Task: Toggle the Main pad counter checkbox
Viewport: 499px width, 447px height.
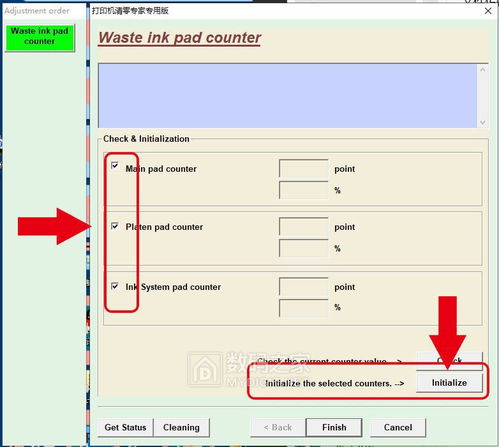Action: click(115, 166)
